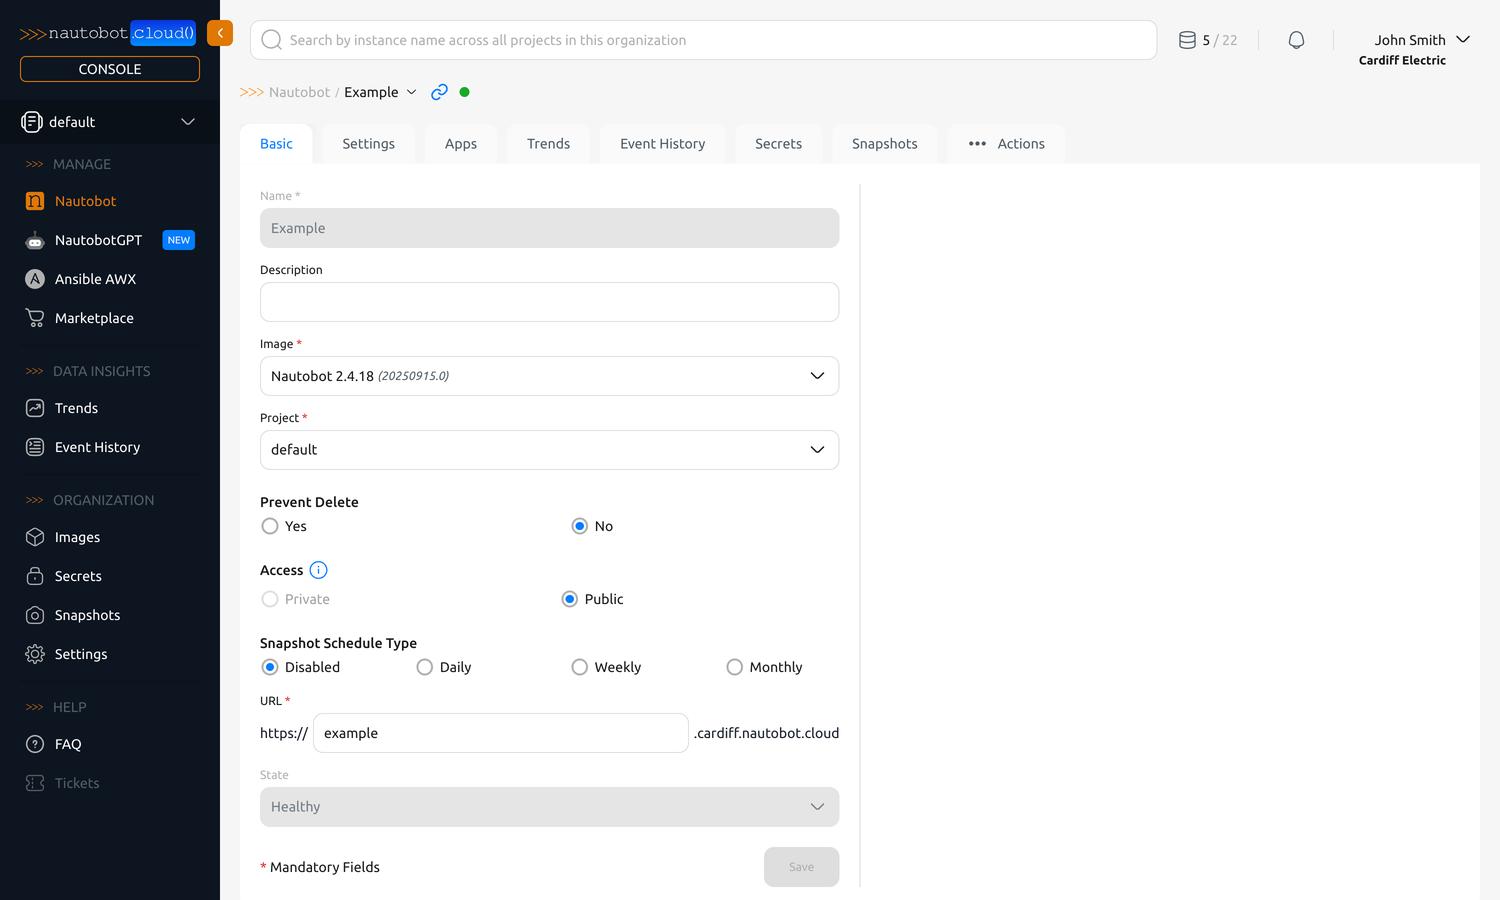Open Ansible AWX from the sidebar
1500x900 pixels.
click(x=95, y=279)
